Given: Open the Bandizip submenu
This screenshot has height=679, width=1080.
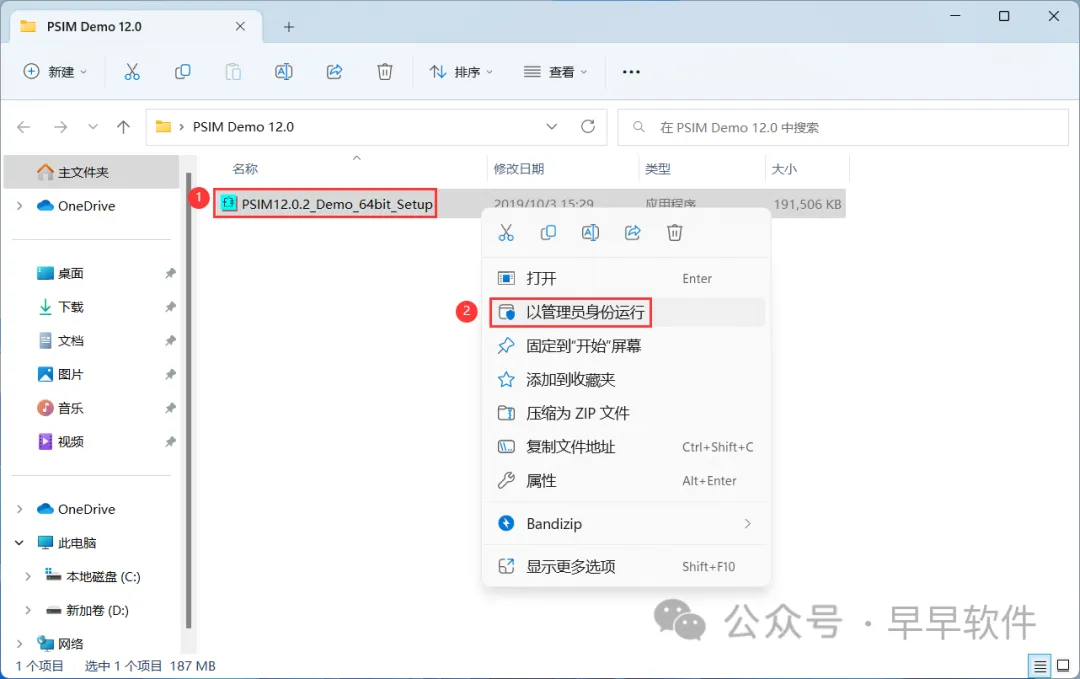Looking at the screenshot, I should click(x=626, y=523).
